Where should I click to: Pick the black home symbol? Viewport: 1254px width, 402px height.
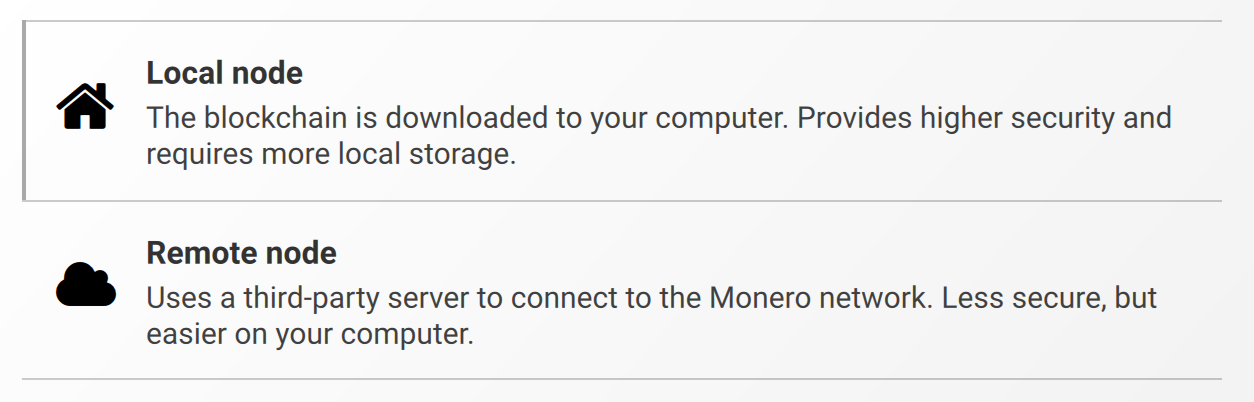[85, 106]
